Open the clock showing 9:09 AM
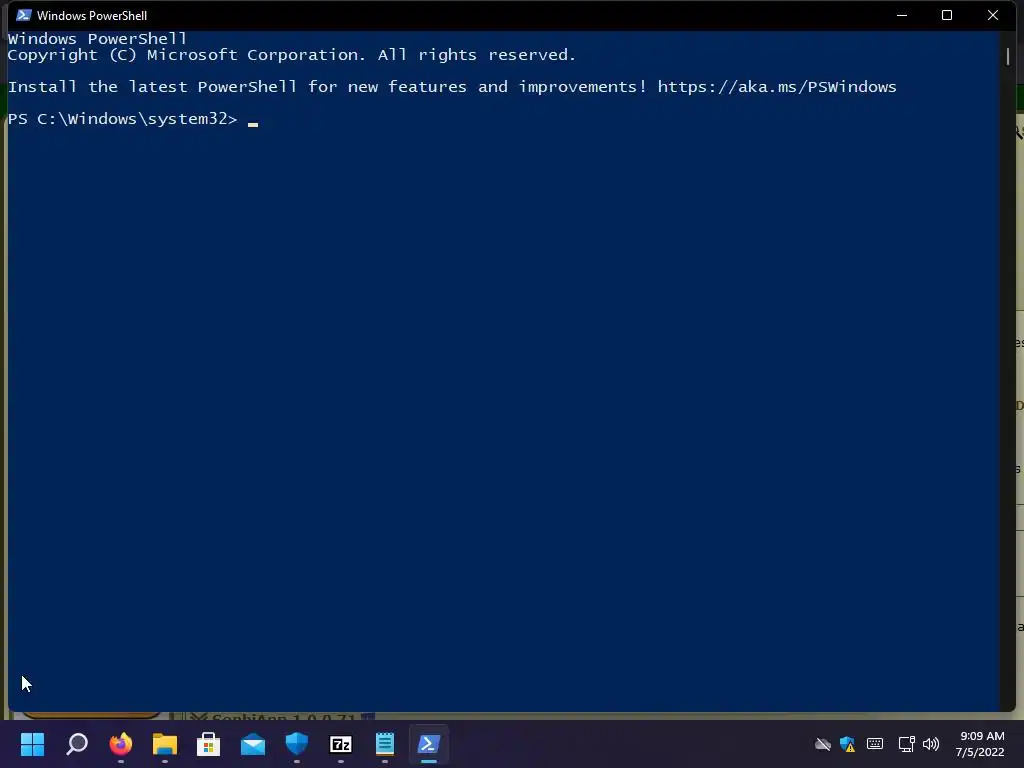Viewport: 1024px width, 768px height. point(980,744)
